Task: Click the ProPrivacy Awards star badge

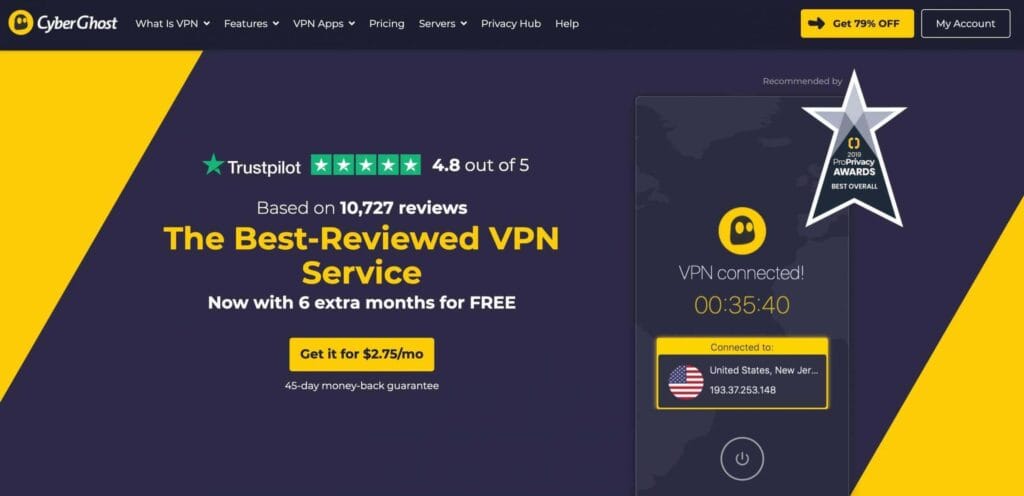Action: [854, 150]
